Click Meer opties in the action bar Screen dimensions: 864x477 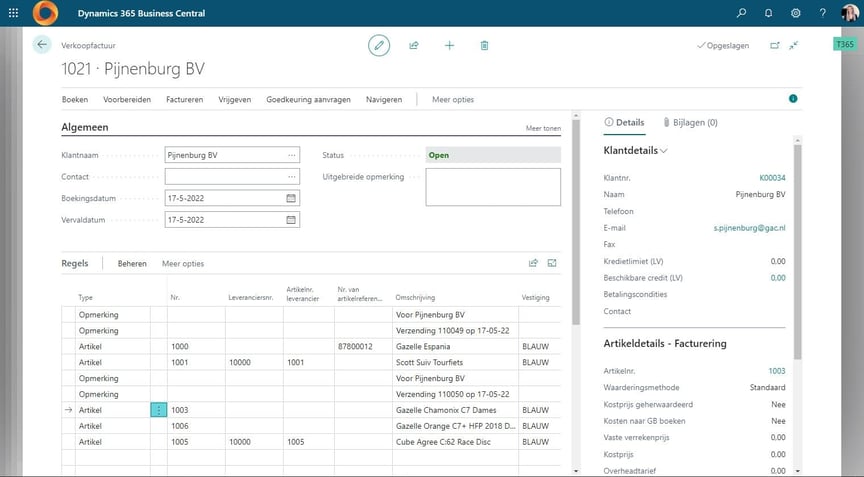click(x=453, y=100)
